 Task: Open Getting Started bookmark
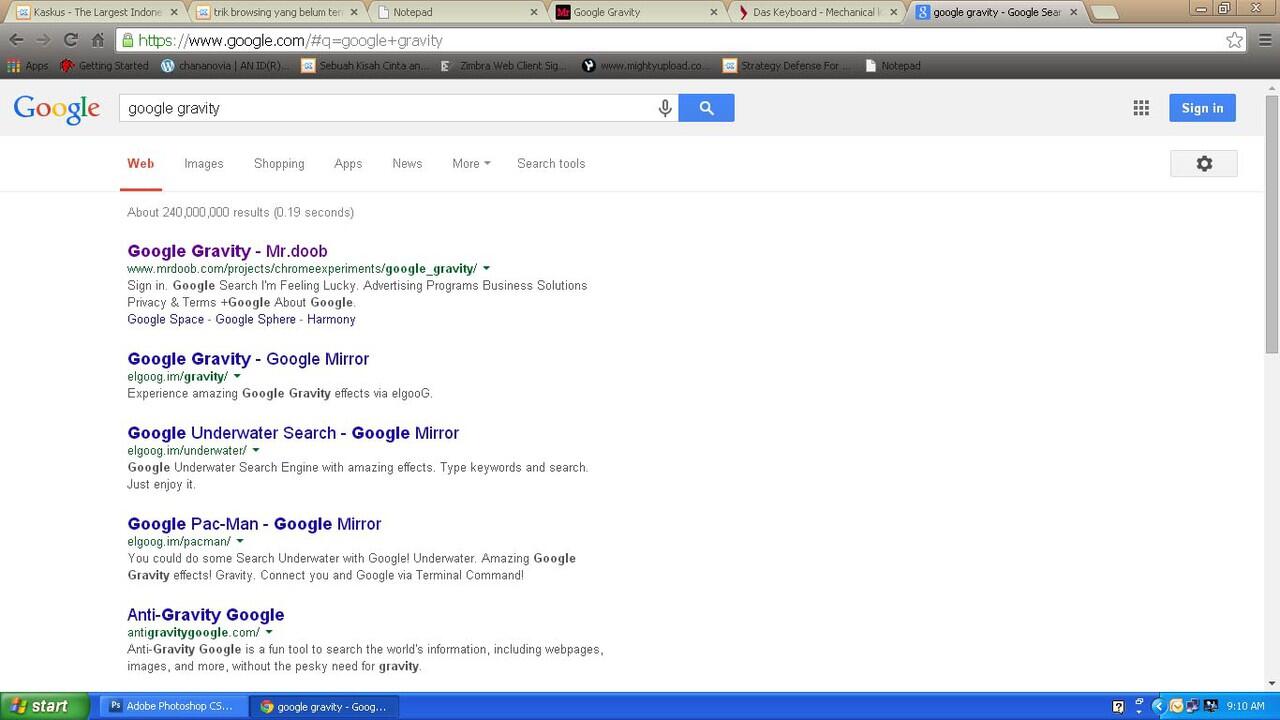coord(104,66)
